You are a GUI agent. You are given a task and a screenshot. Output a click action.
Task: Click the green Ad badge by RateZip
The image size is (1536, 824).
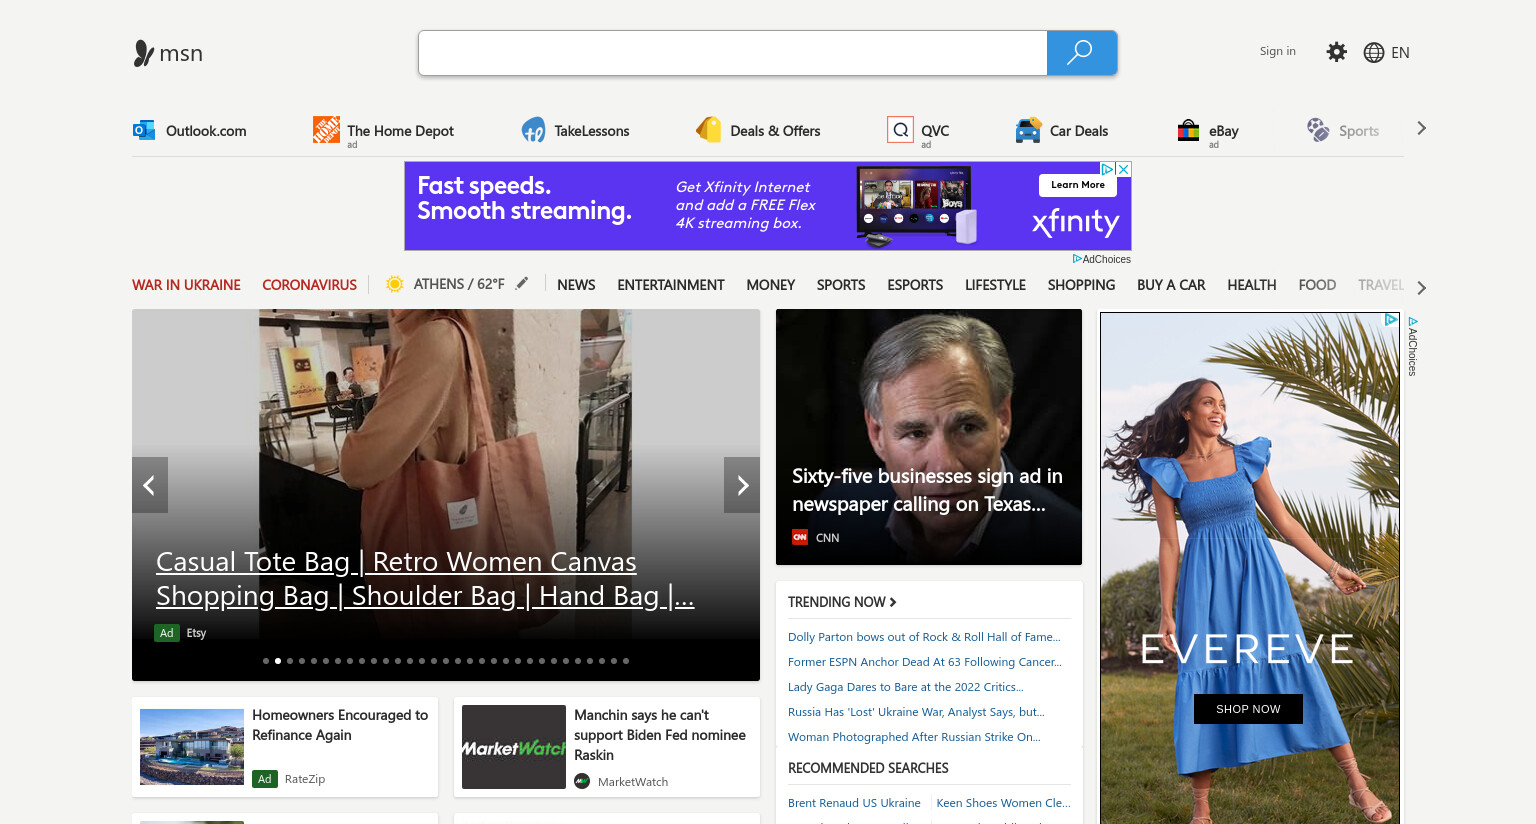pos(265,779)
